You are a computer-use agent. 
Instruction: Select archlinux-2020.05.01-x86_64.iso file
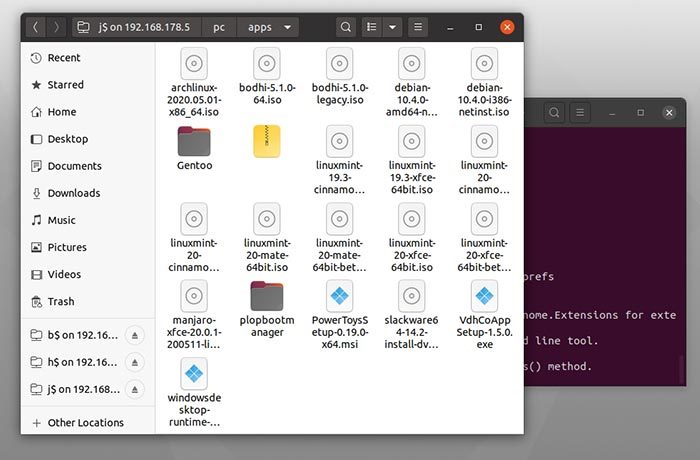coord(194,83)
